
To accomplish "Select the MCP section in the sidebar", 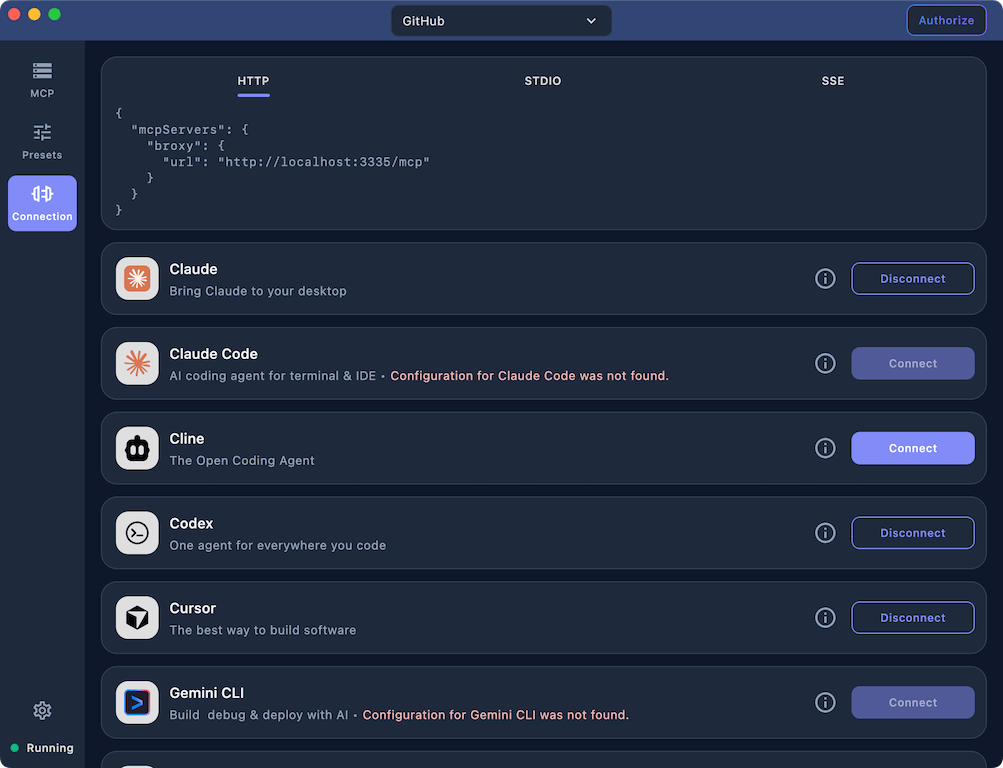I will pyautogui.click(x=41, y=79).
